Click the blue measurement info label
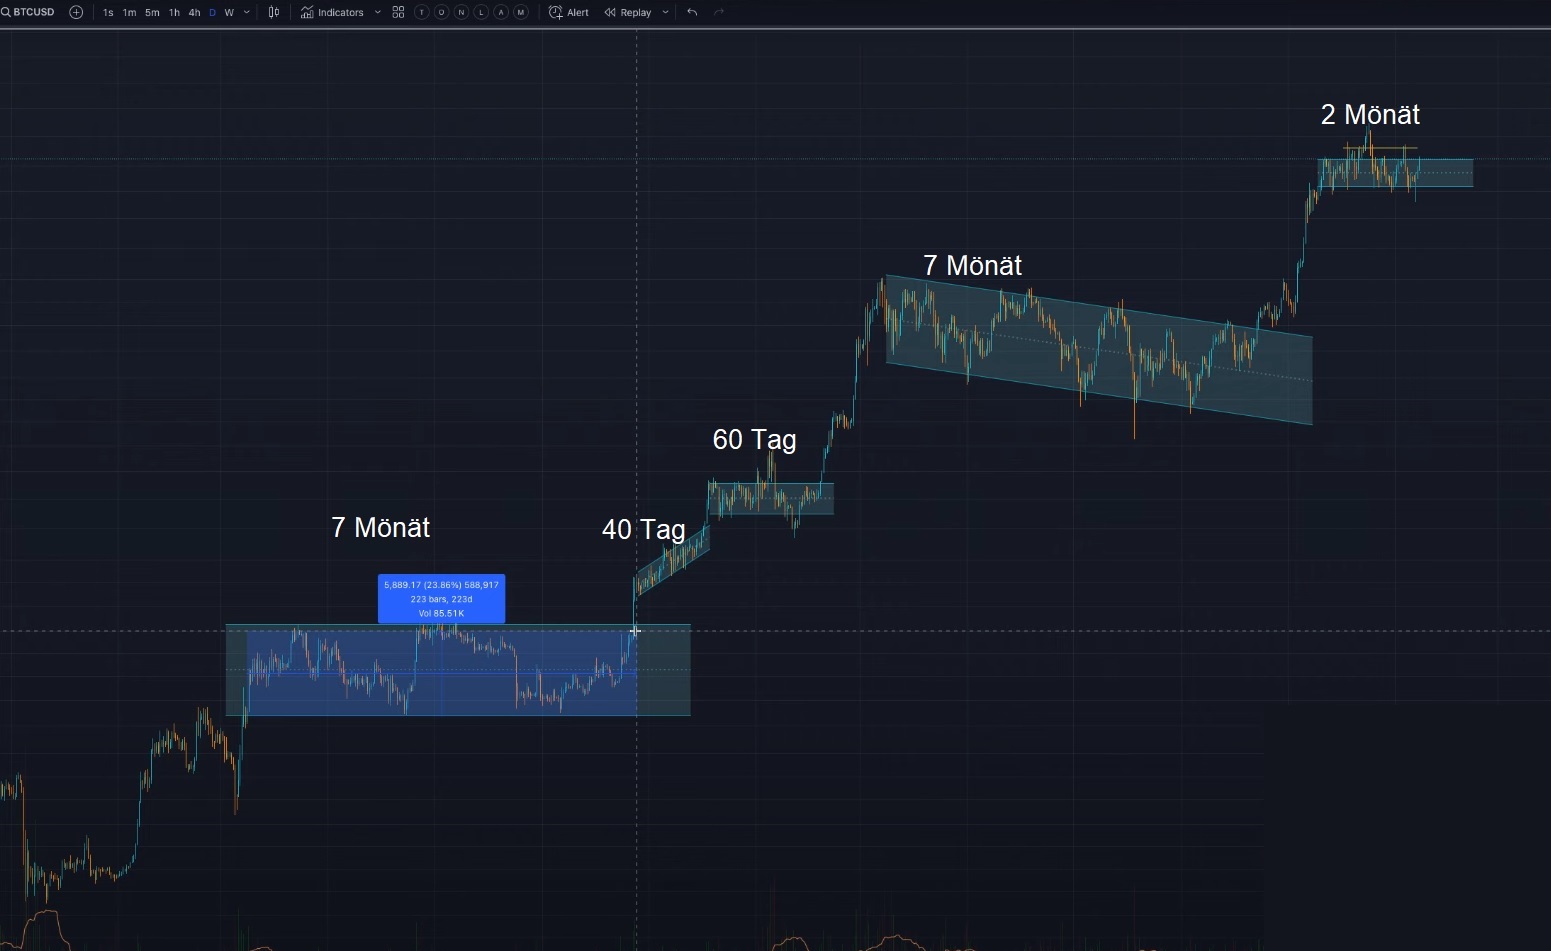1551x951 pixels. pyautogui.click(x=441, y=599)
